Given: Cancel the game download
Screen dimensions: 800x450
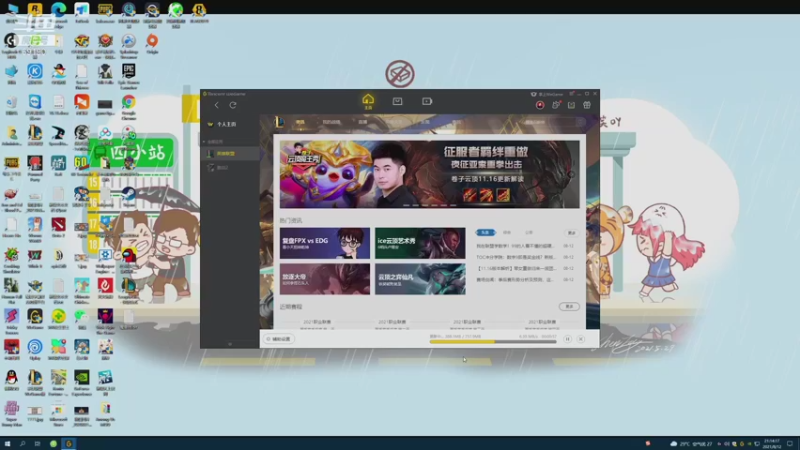Looking at the screenshot, I should 581,339.
